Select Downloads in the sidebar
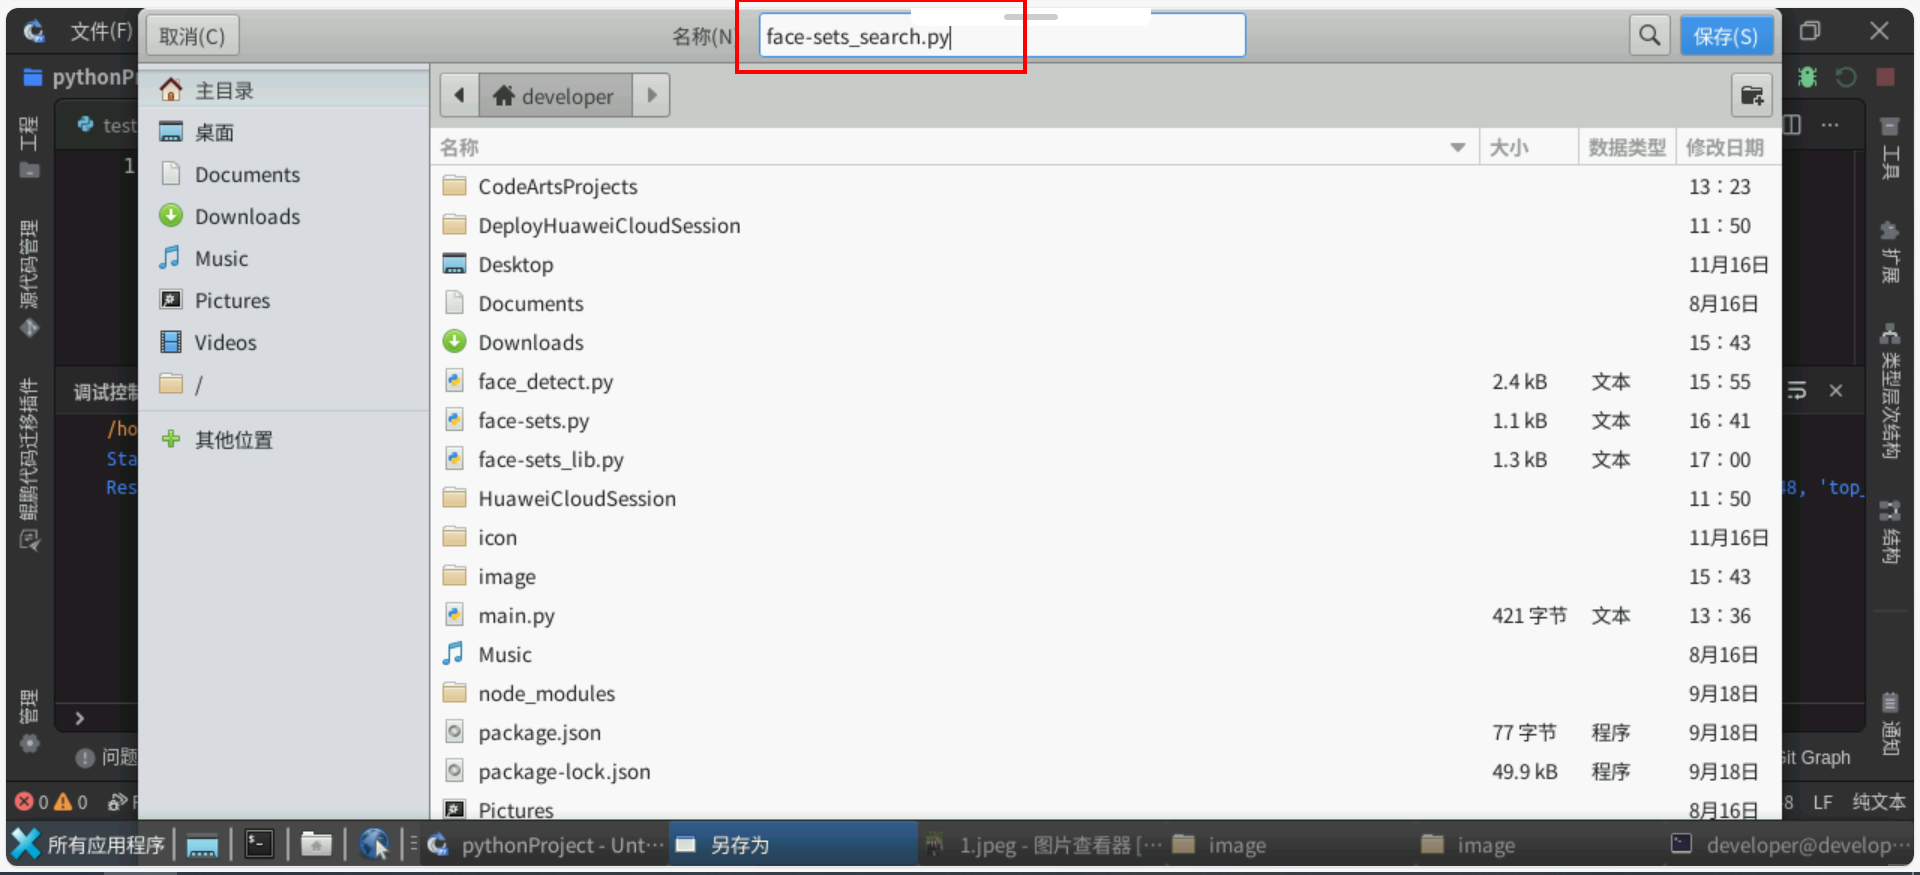This screenshot has height=875, width=1920. pyautogui.click(x=247, y=217)
